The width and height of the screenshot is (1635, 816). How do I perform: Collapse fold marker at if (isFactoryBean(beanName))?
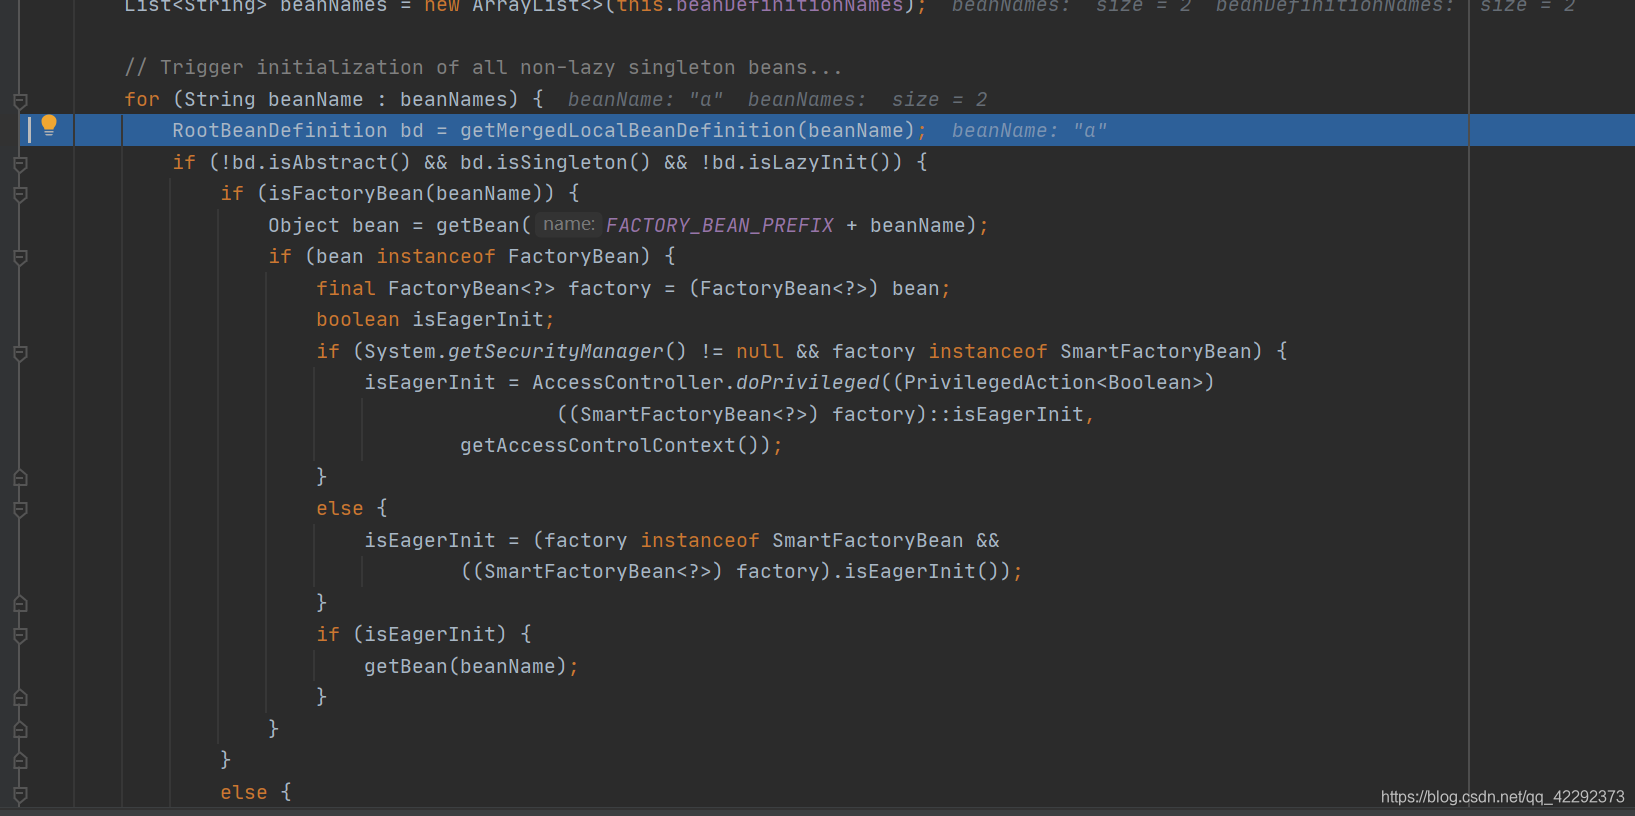tap(20, 195)
